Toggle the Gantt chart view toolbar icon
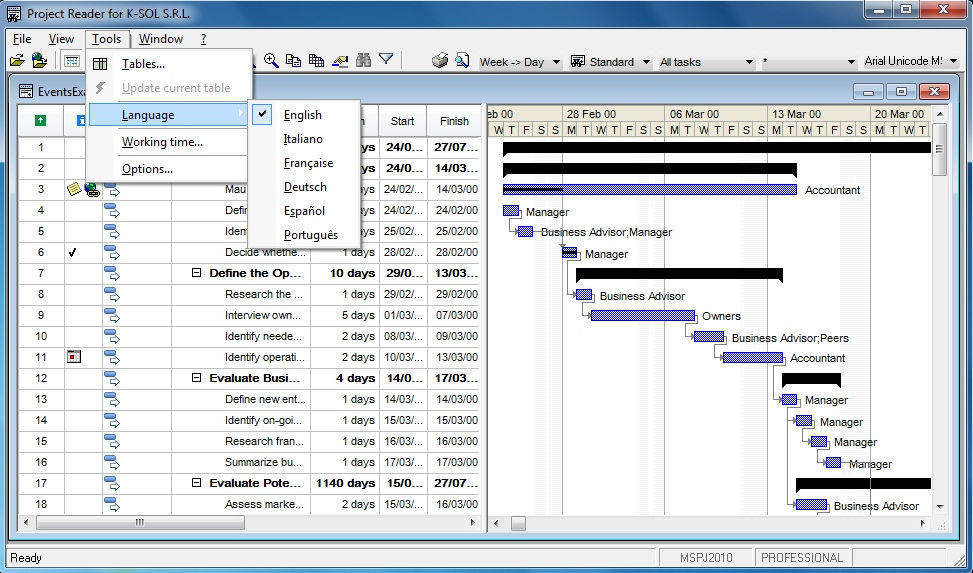The height and width of the screenshot is (573, 973). [x=72, y=61]
